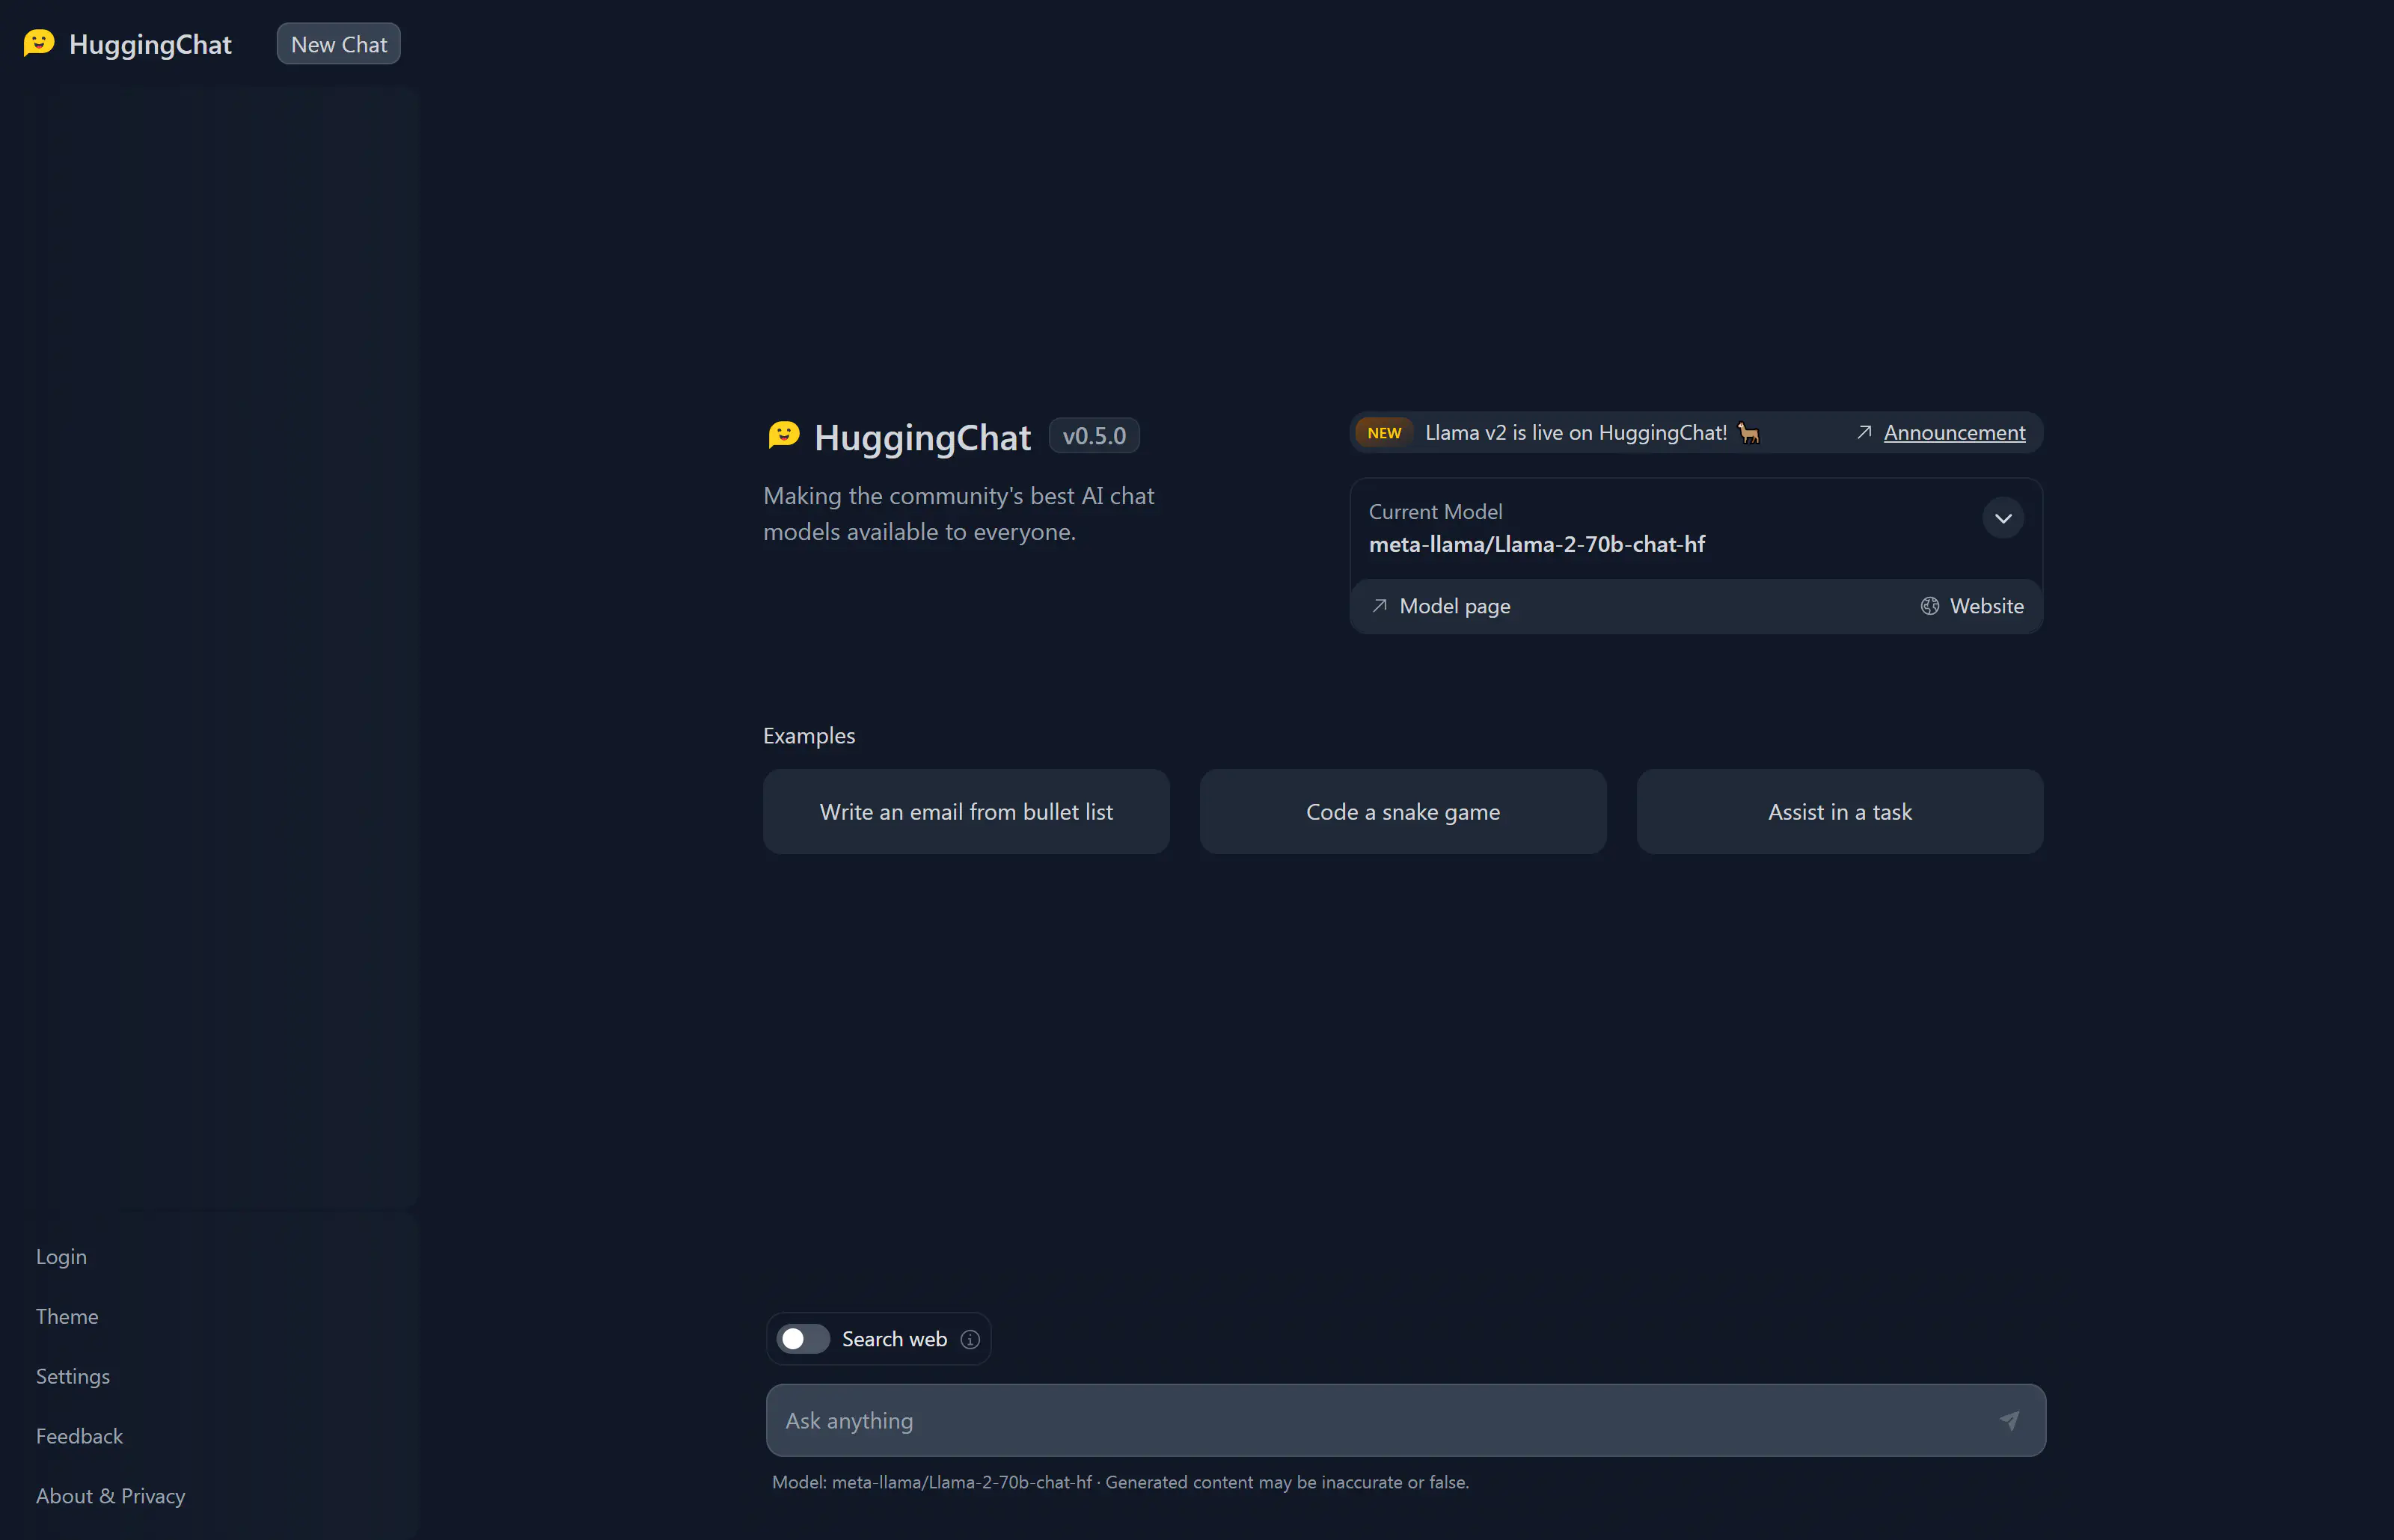Click the "Llama v2 is live on HuggingChat!" text

1575,432
